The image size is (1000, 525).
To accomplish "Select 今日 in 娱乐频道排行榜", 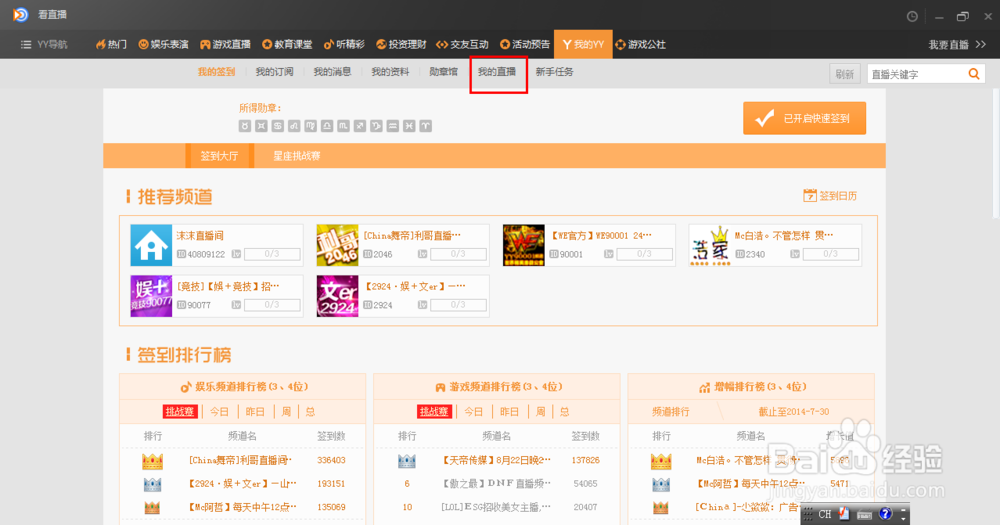I will click(219, 411).
